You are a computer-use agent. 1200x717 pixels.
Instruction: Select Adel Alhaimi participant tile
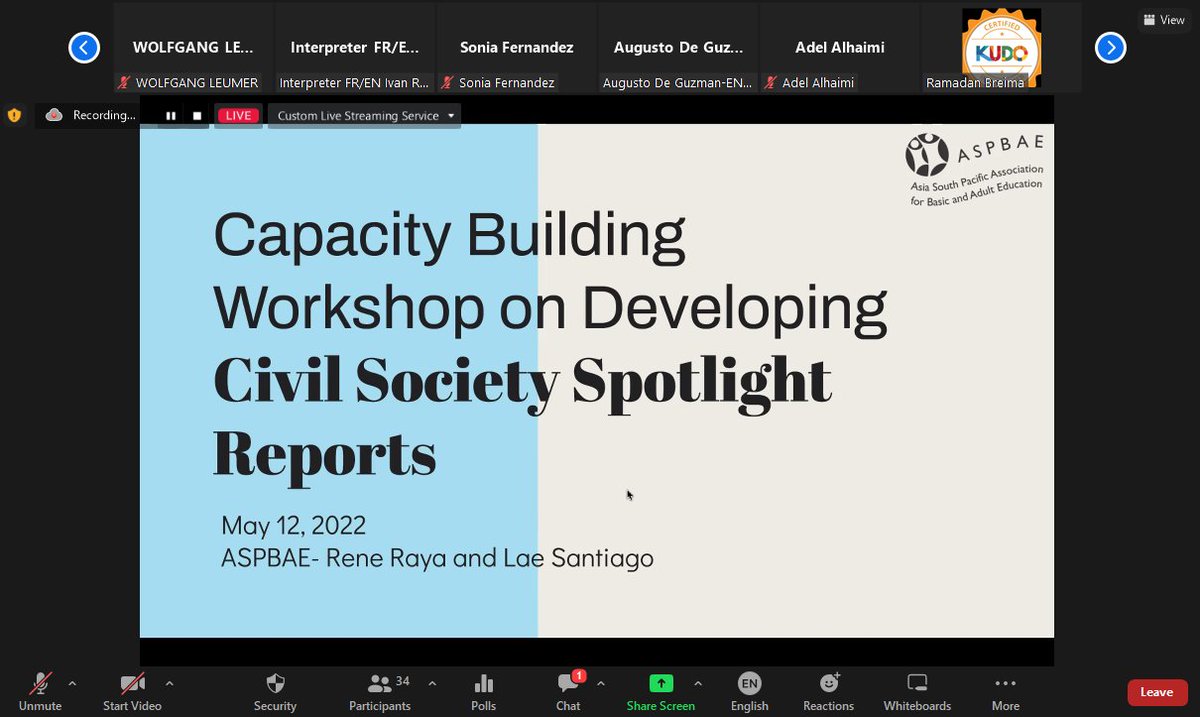click(840, 48)
